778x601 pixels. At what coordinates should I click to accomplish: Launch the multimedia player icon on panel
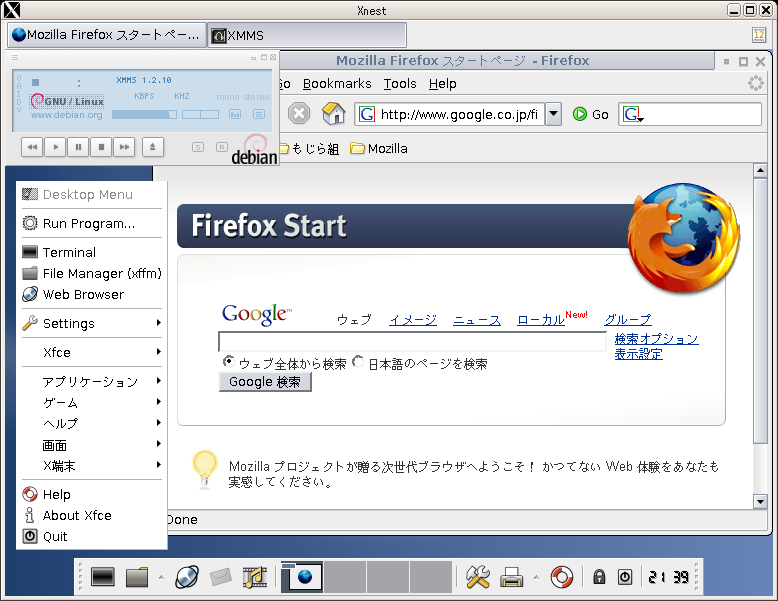pos(254,577)
